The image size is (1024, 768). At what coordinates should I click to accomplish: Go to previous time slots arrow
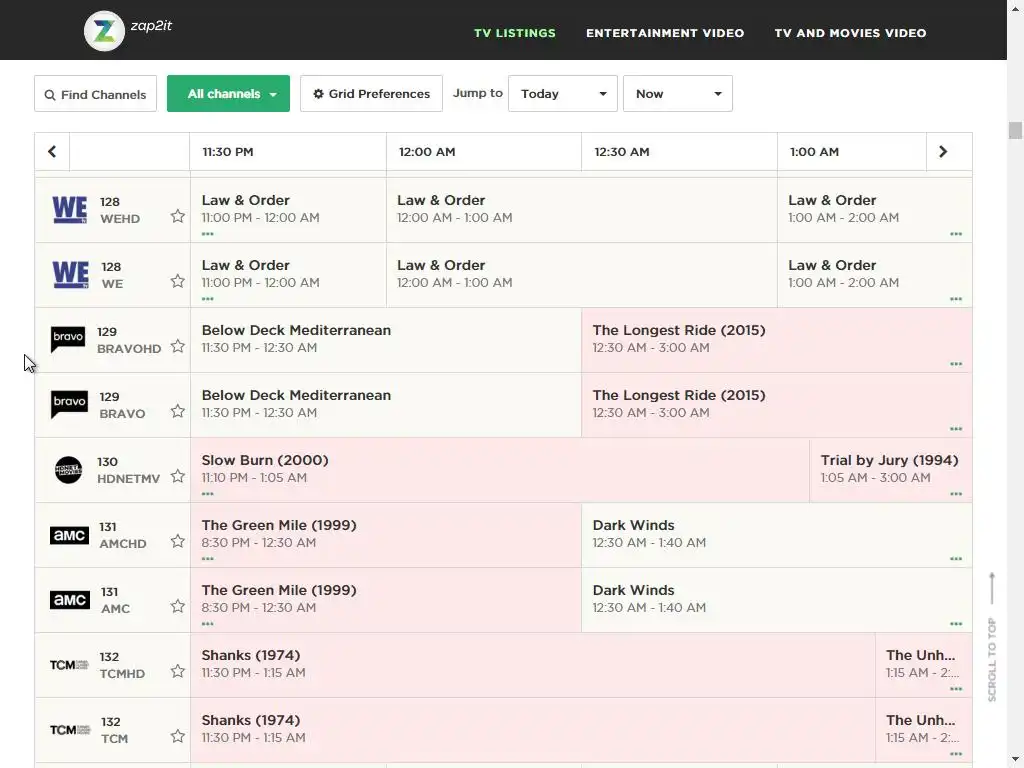coord(52,152)
